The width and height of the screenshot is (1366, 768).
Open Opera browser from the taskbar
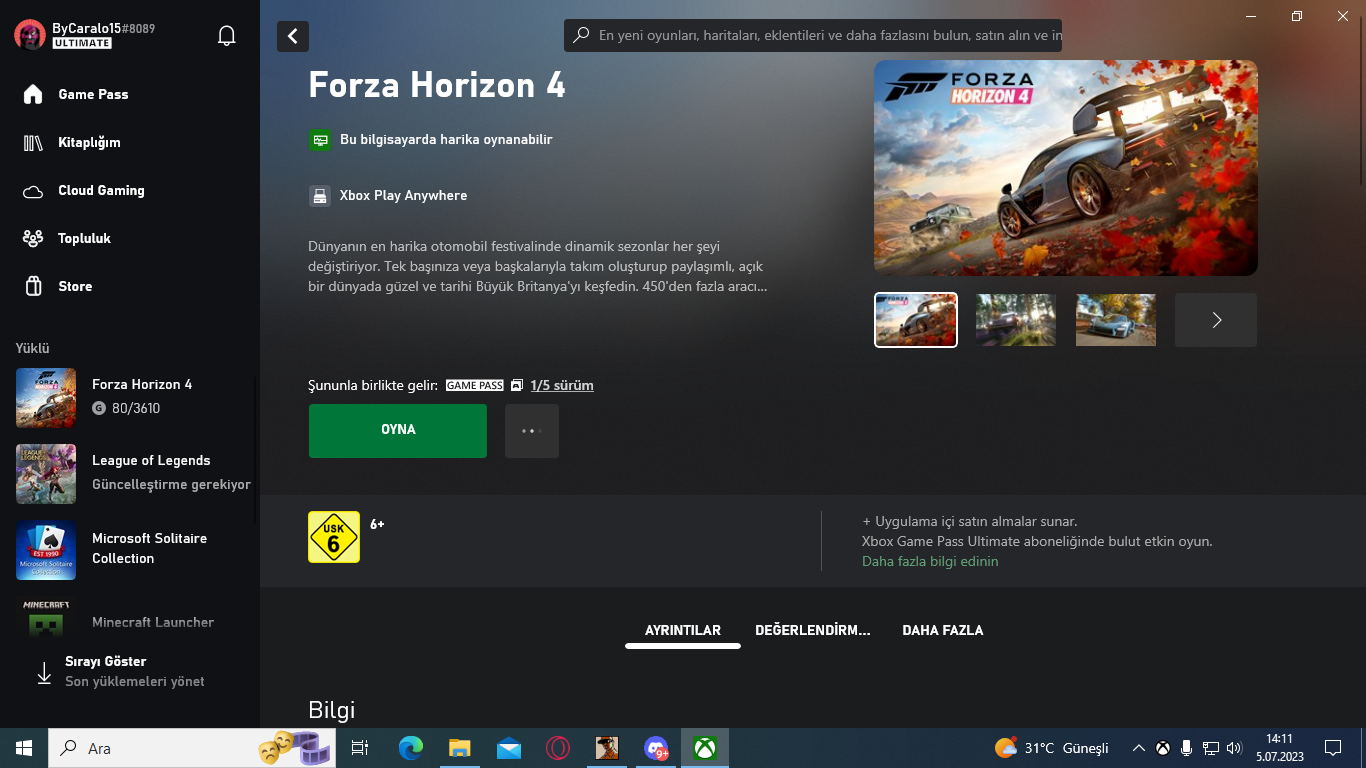click(558, 748)
